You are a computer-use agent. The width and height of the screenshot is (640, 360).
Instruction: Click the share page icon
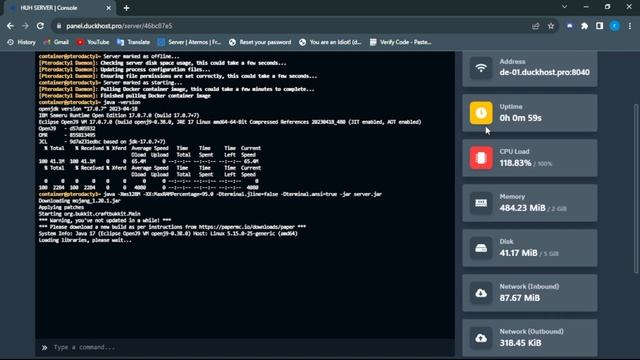(536, 26)
